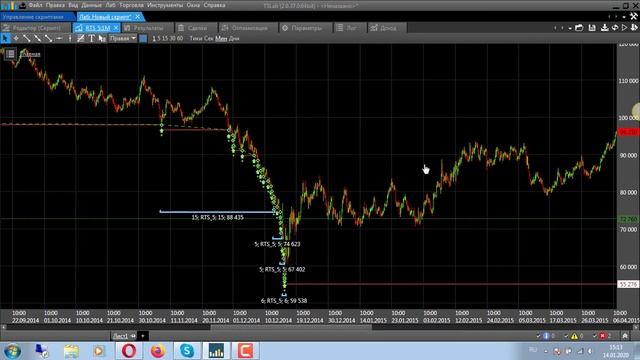Click the cursor-with-list tool icon

pos(102,38)
